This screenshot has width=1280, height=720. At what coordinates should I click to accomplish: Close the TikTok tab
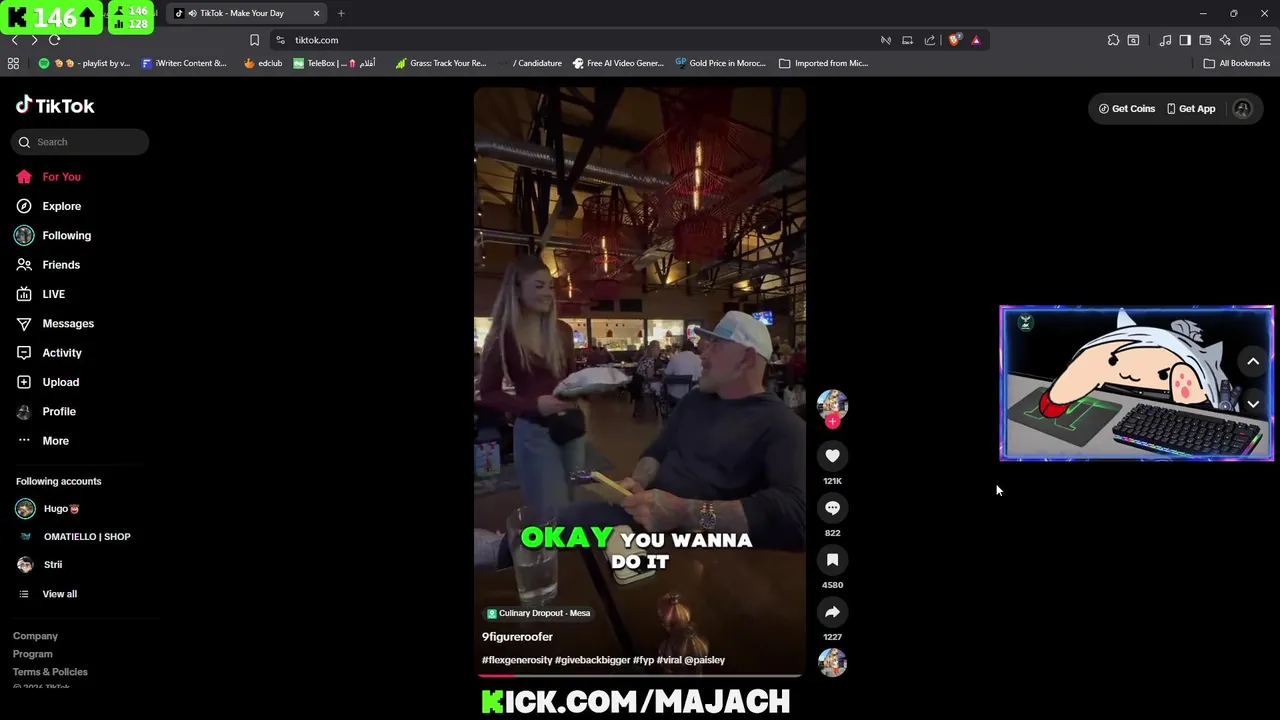pyautogui.click(x=316, y=13)
